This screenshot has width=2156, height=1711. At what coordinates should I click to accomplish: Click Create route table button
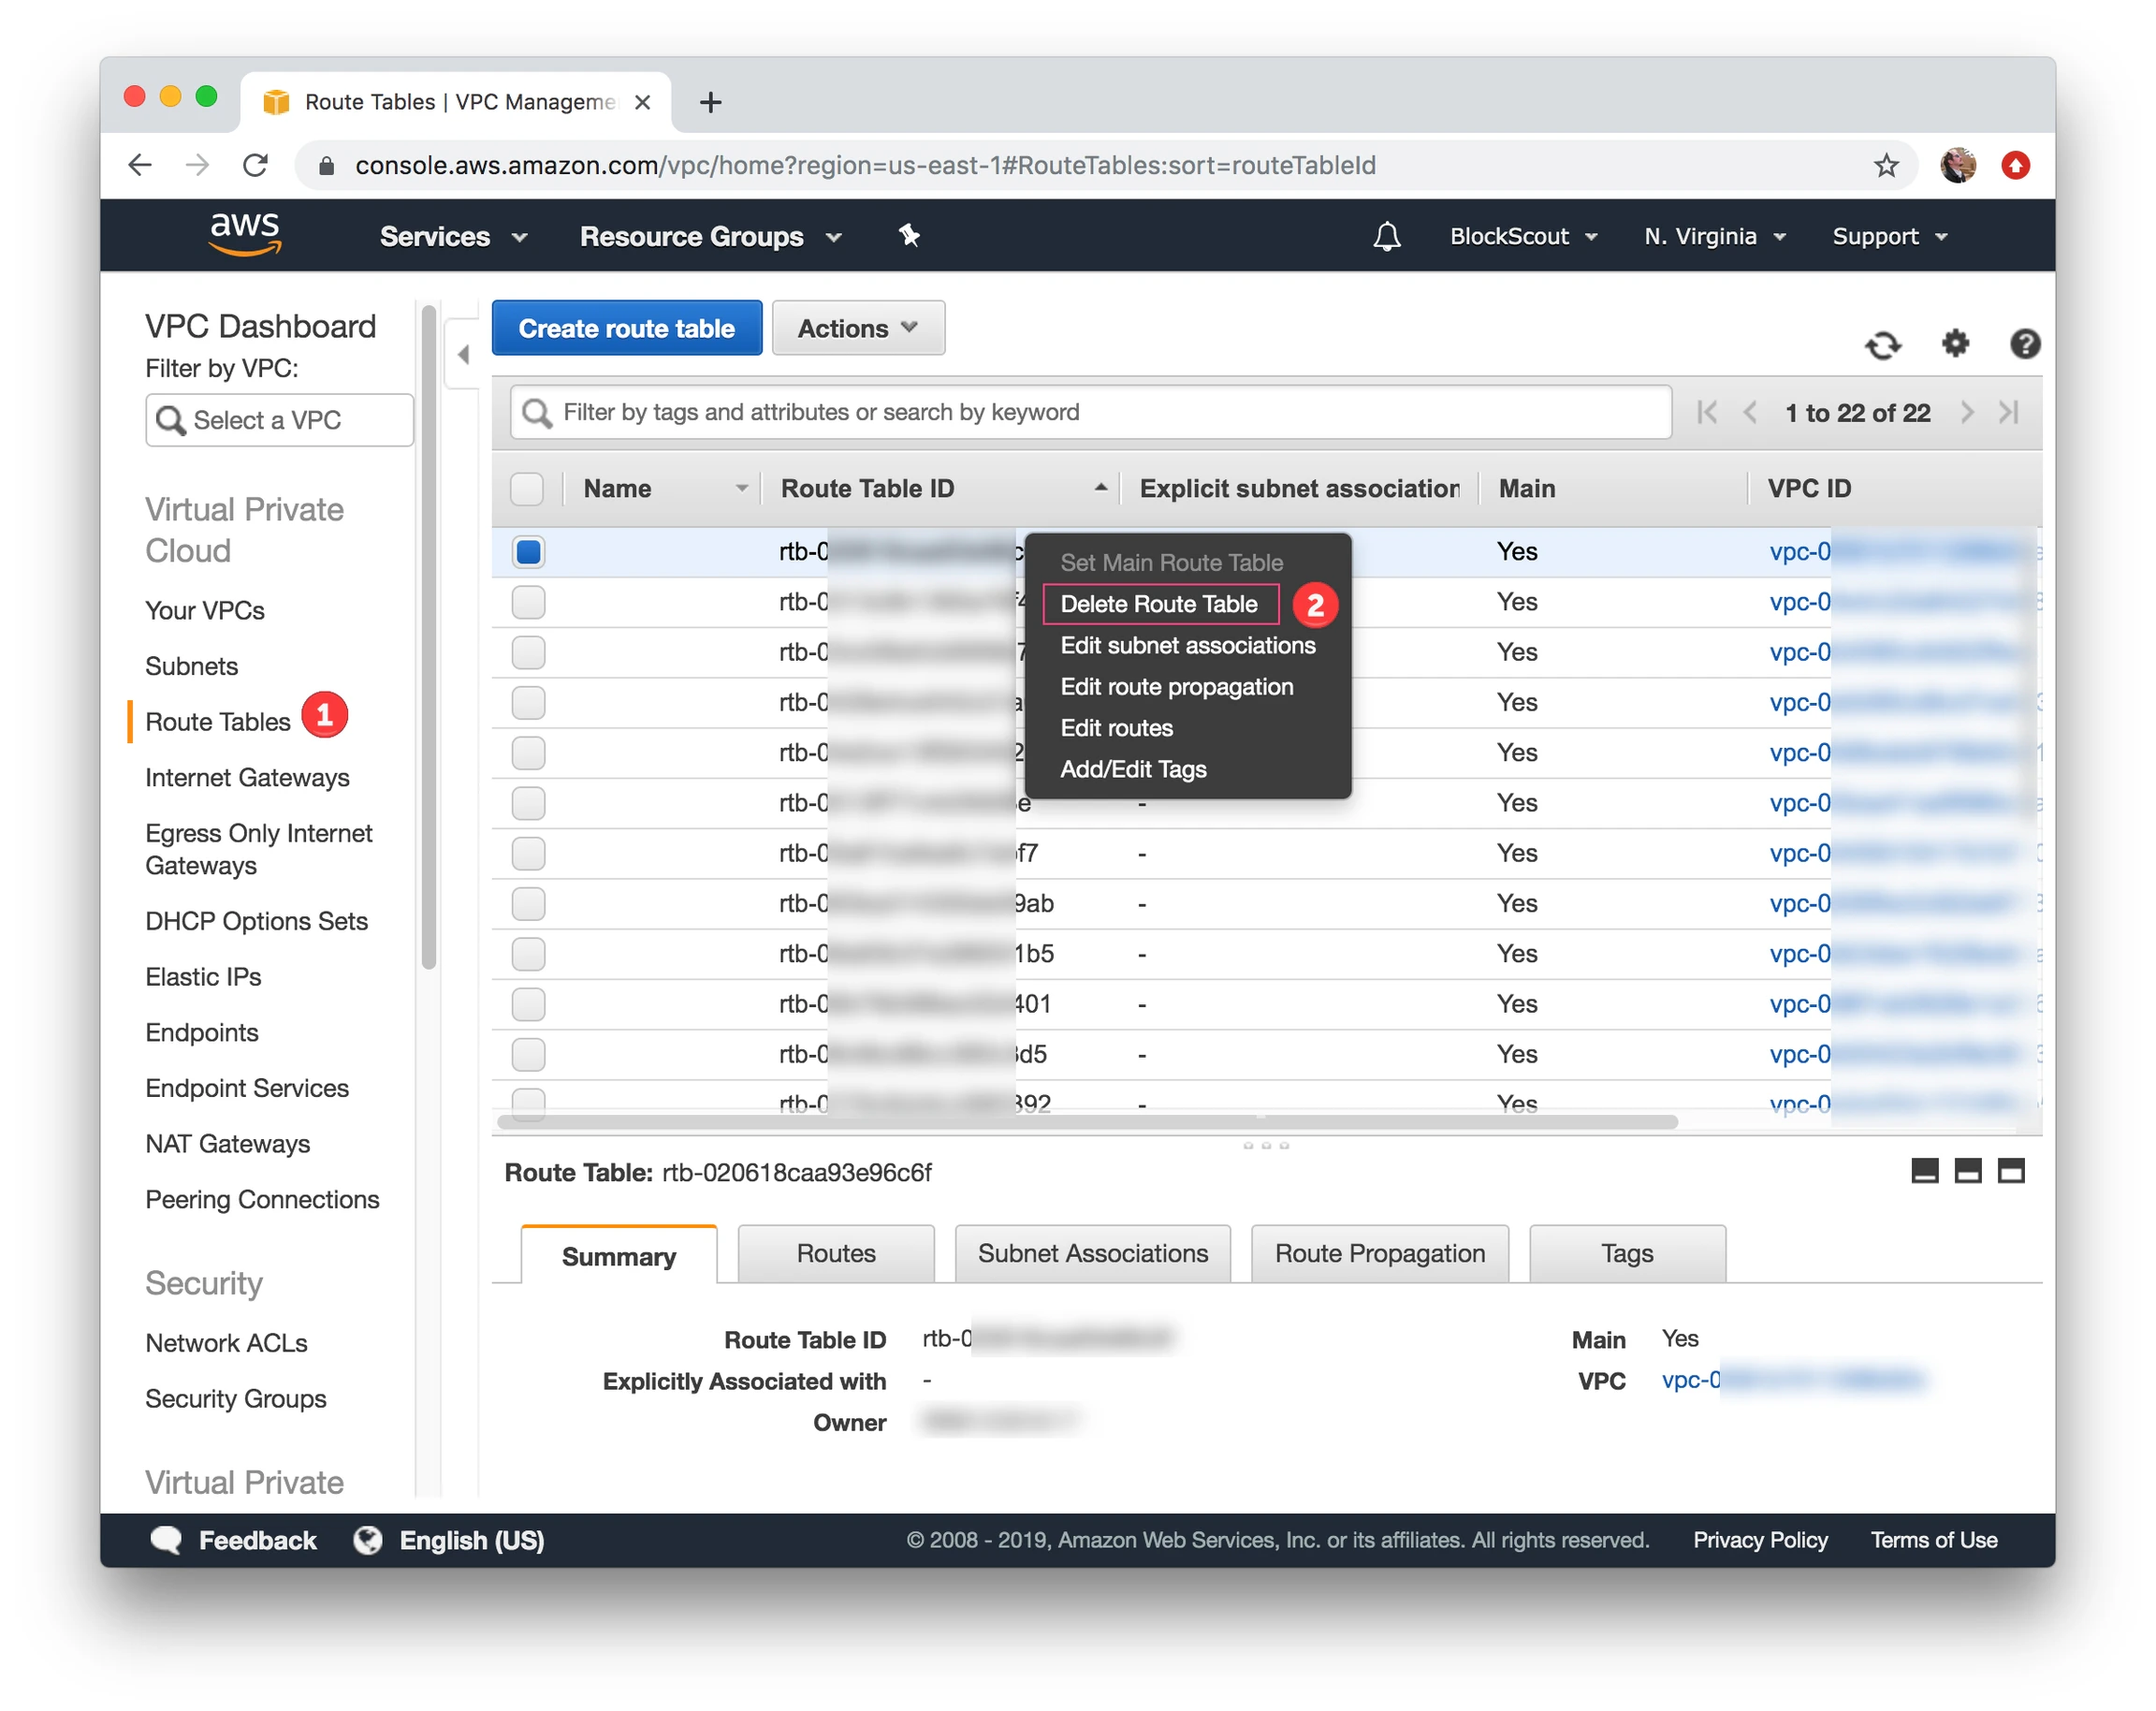tap(626, 328)
